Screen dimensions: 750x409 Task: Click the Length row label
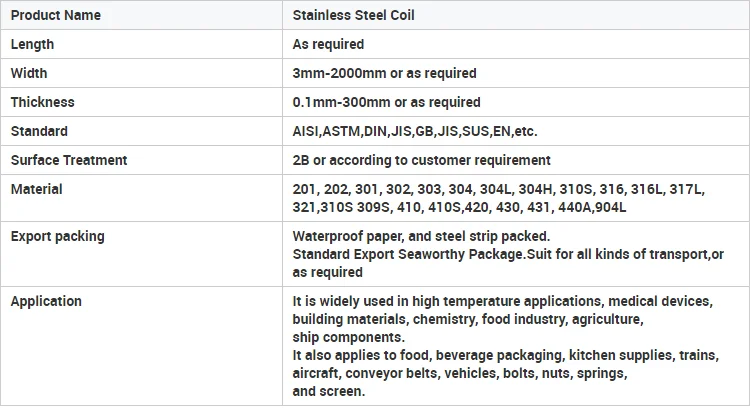pos(32,44)
